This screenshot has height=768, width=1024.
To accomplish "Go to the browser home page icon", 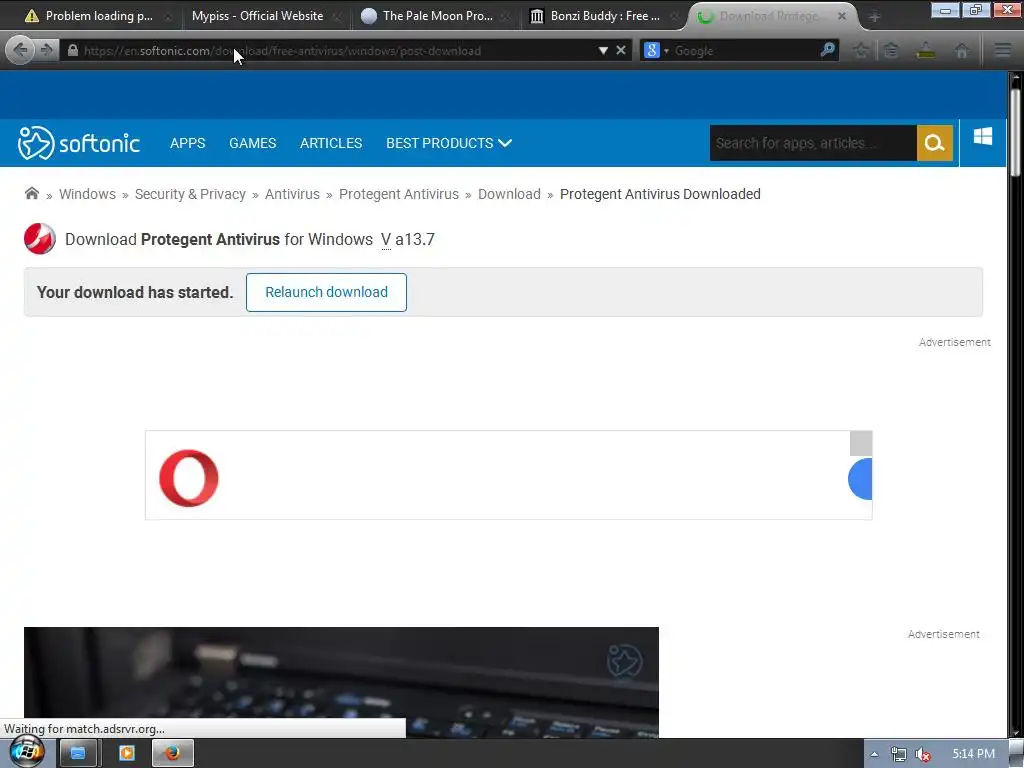I will pos(961,50).
